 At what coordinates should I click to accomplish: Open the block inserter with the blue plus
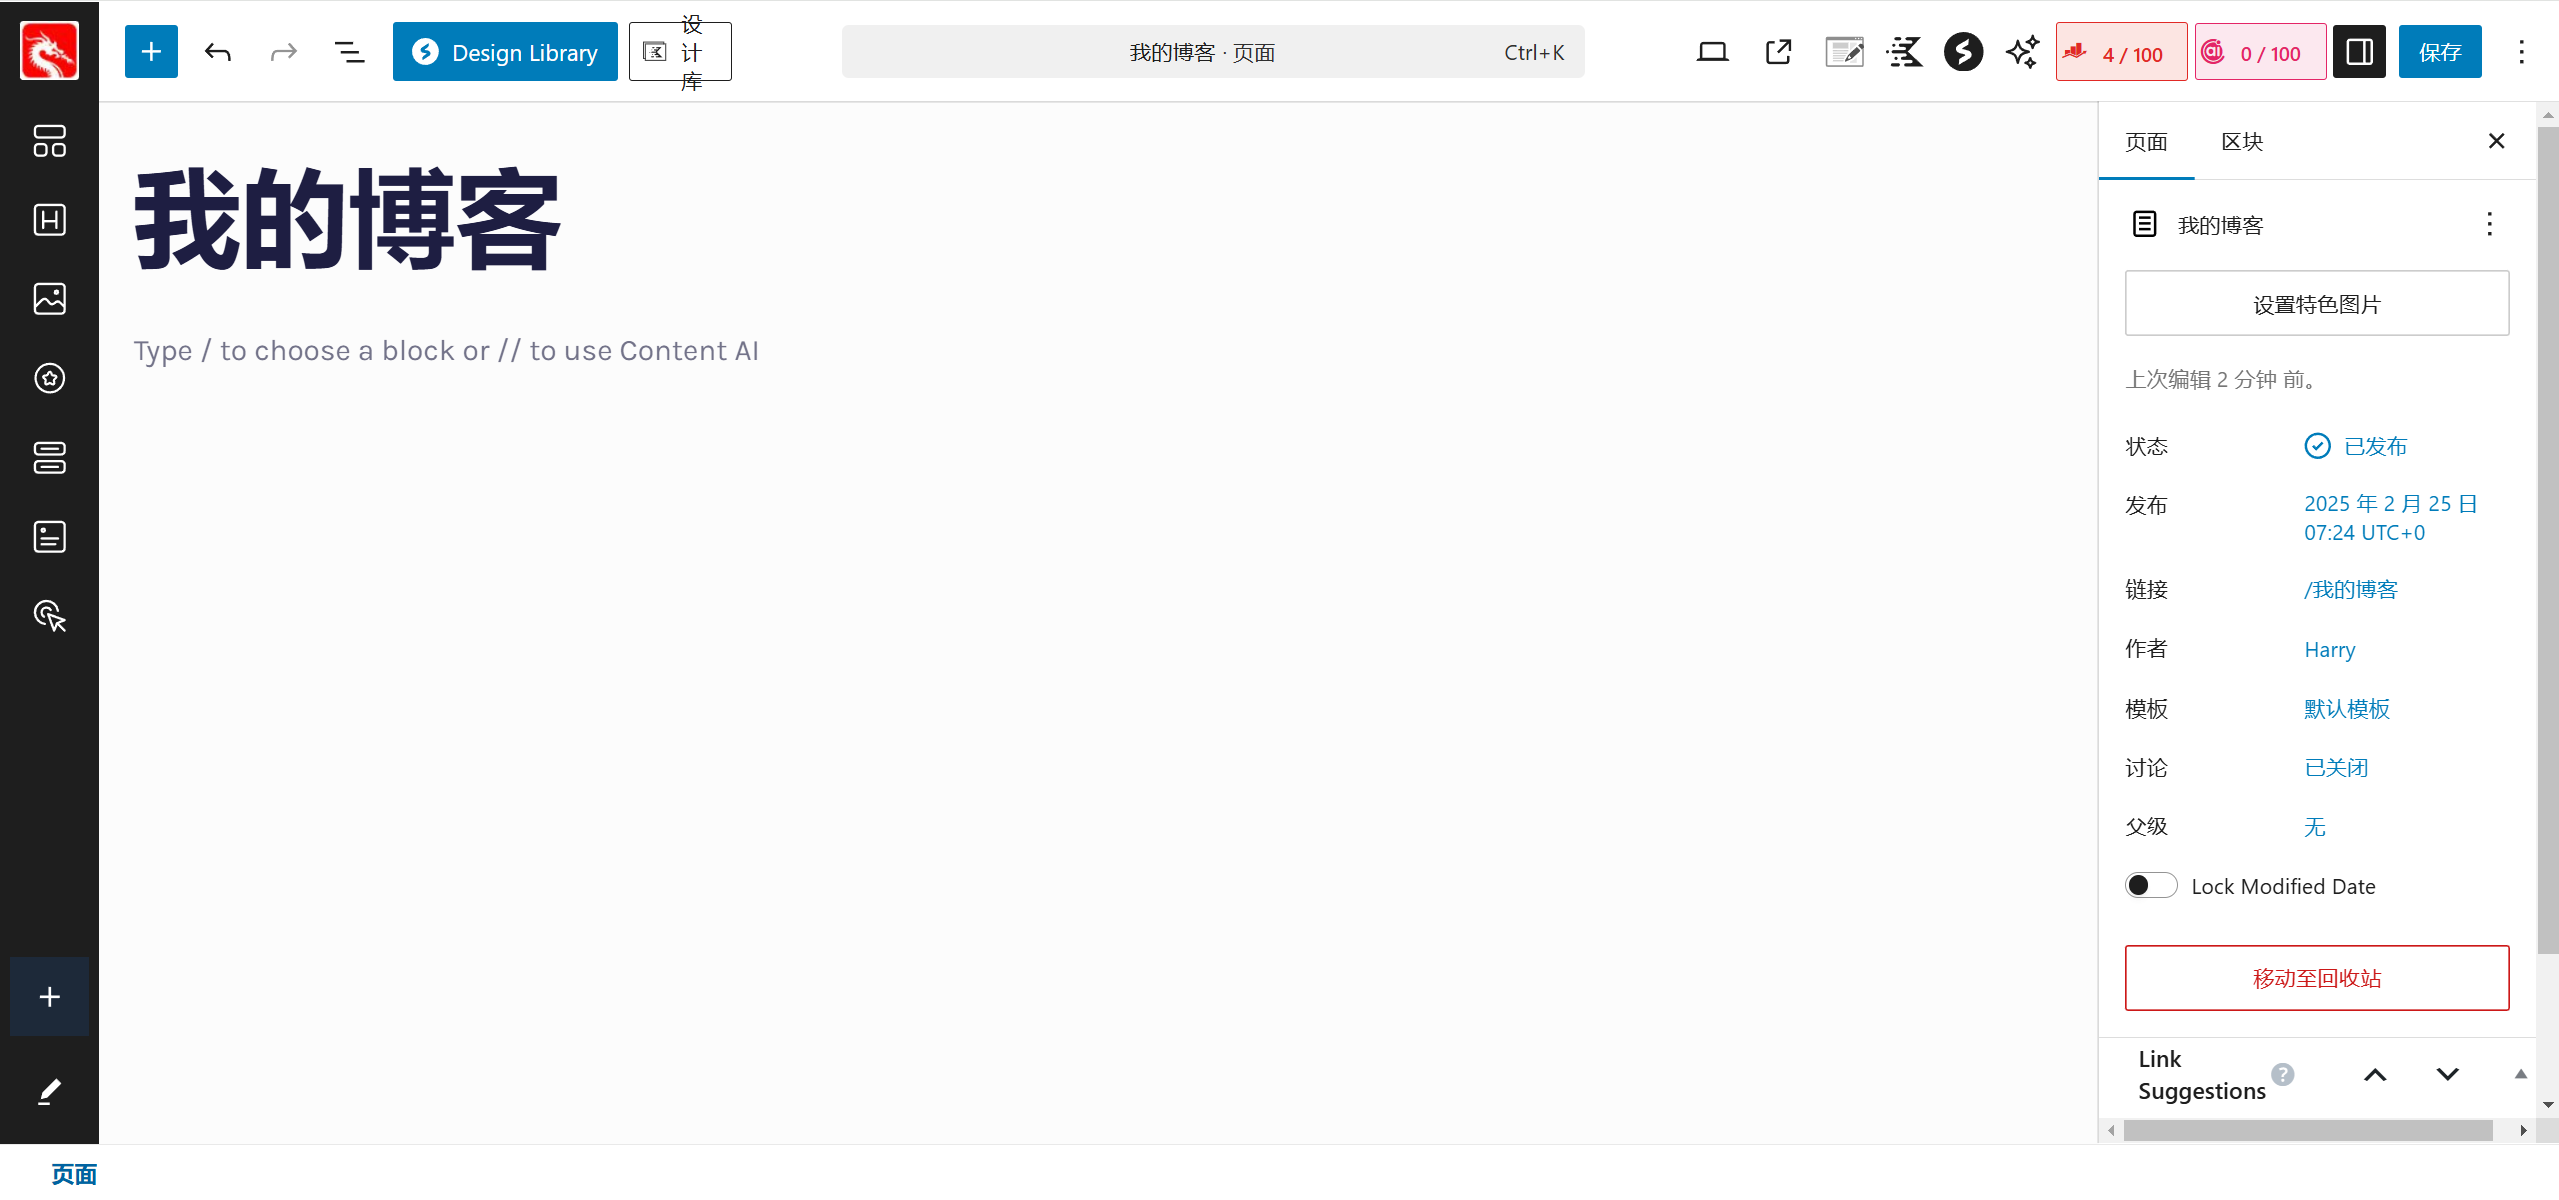[x=150, y=51]
